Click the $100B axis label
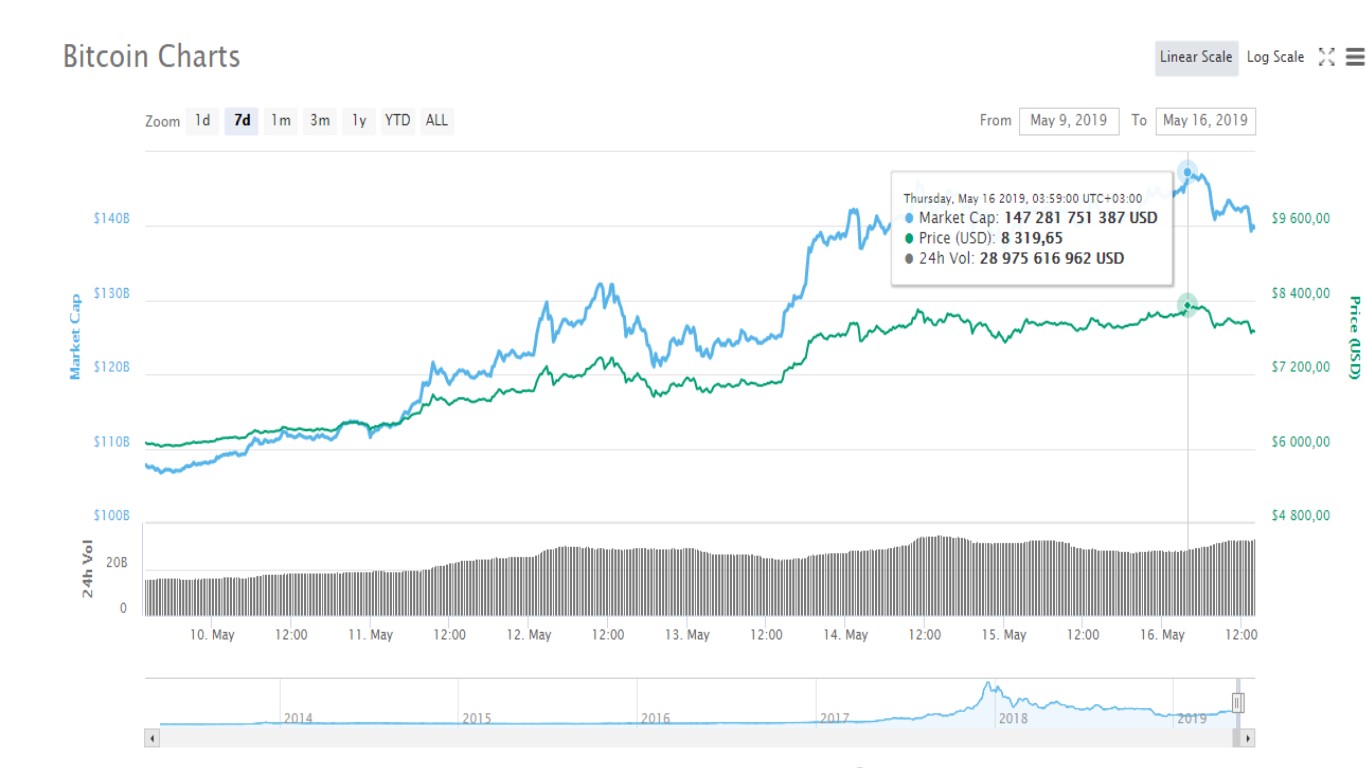This screenshot has width=1366, height=768. pyautogui.click(x=112, y=515)
